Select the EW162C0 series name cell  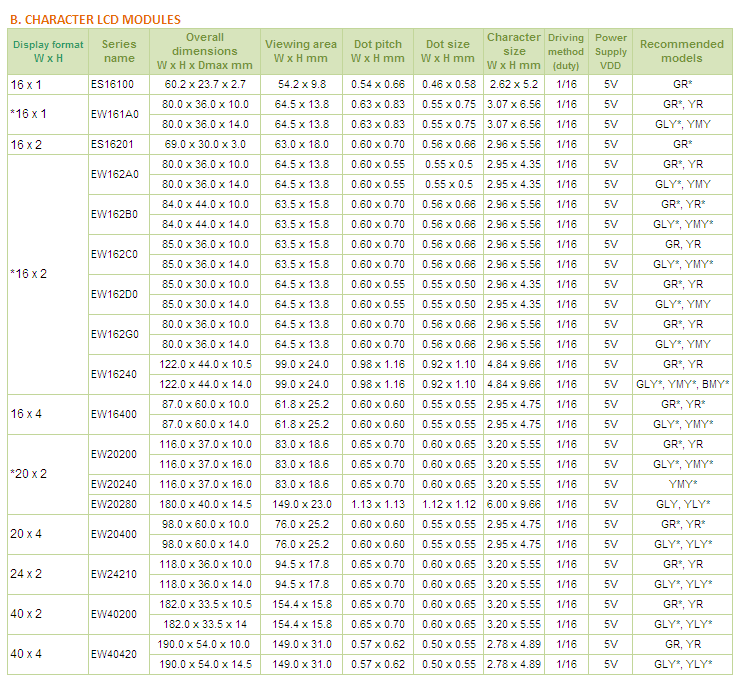coord(119,254)
